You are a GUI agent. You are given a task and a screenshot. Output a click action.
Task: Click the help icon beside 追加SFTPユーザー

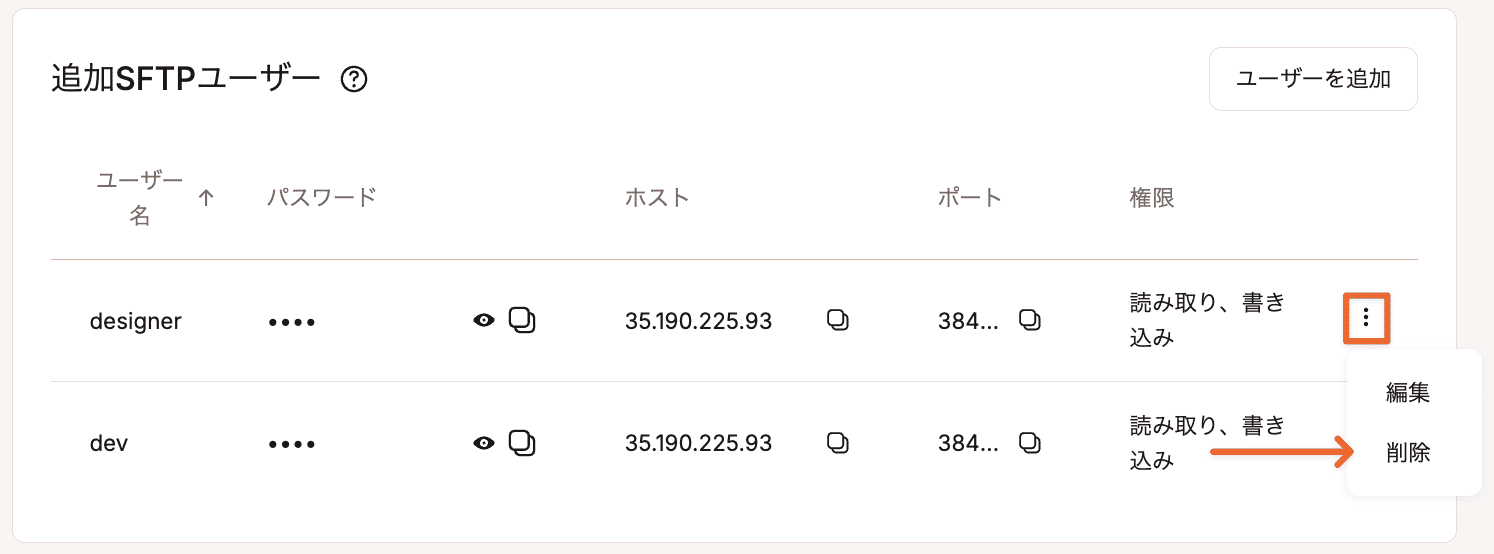coord(354,79)
